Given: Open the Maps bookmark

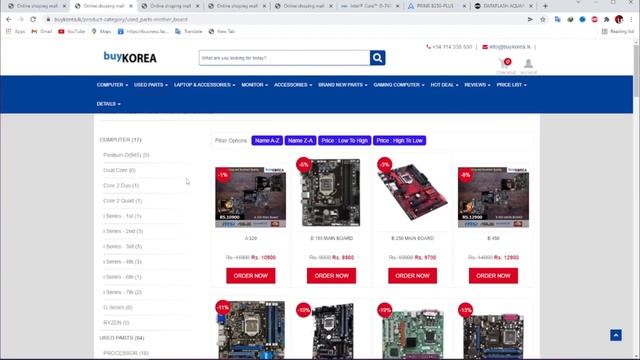Looking at the screenshot, I should [101, 31].
